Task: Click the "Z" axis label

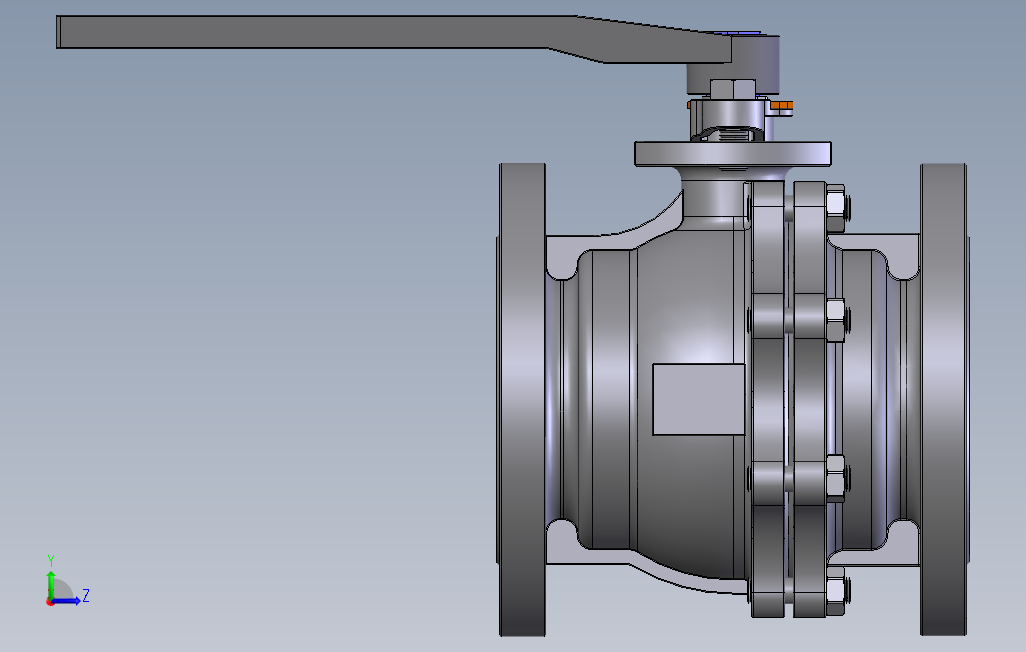Action: (x=86, y=596)
